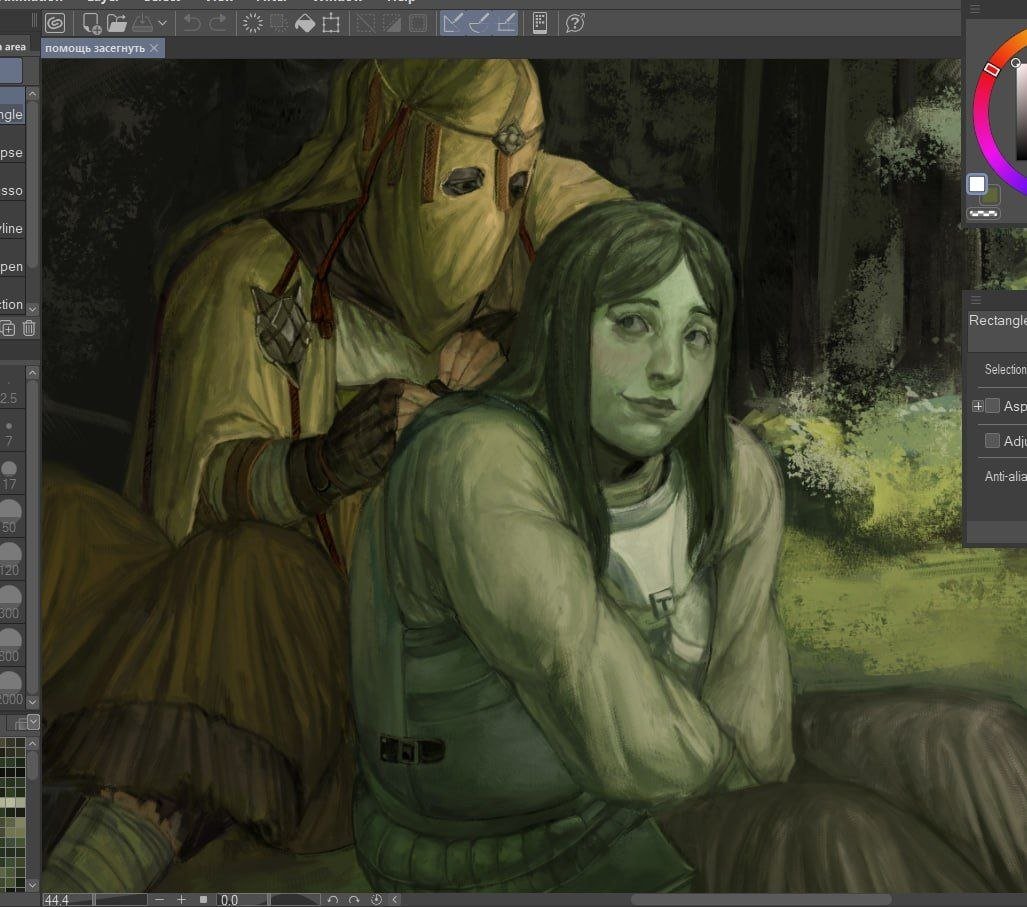Open an existing file from folder
The height and width of the screenshot is (907, 1027).
point(117,24)
